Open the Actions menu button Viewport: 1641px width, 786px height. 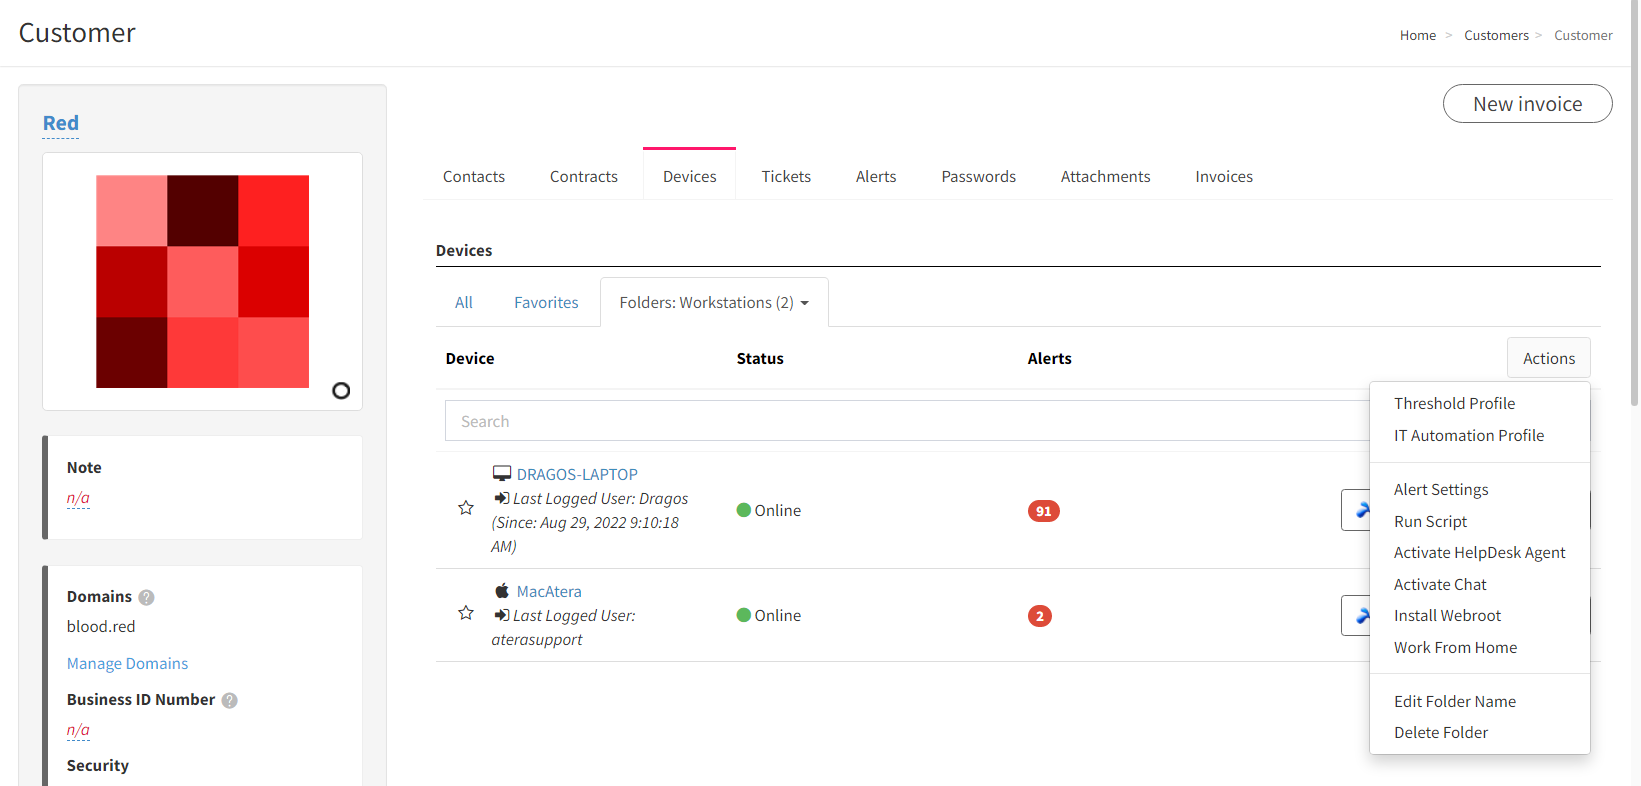1549,358
